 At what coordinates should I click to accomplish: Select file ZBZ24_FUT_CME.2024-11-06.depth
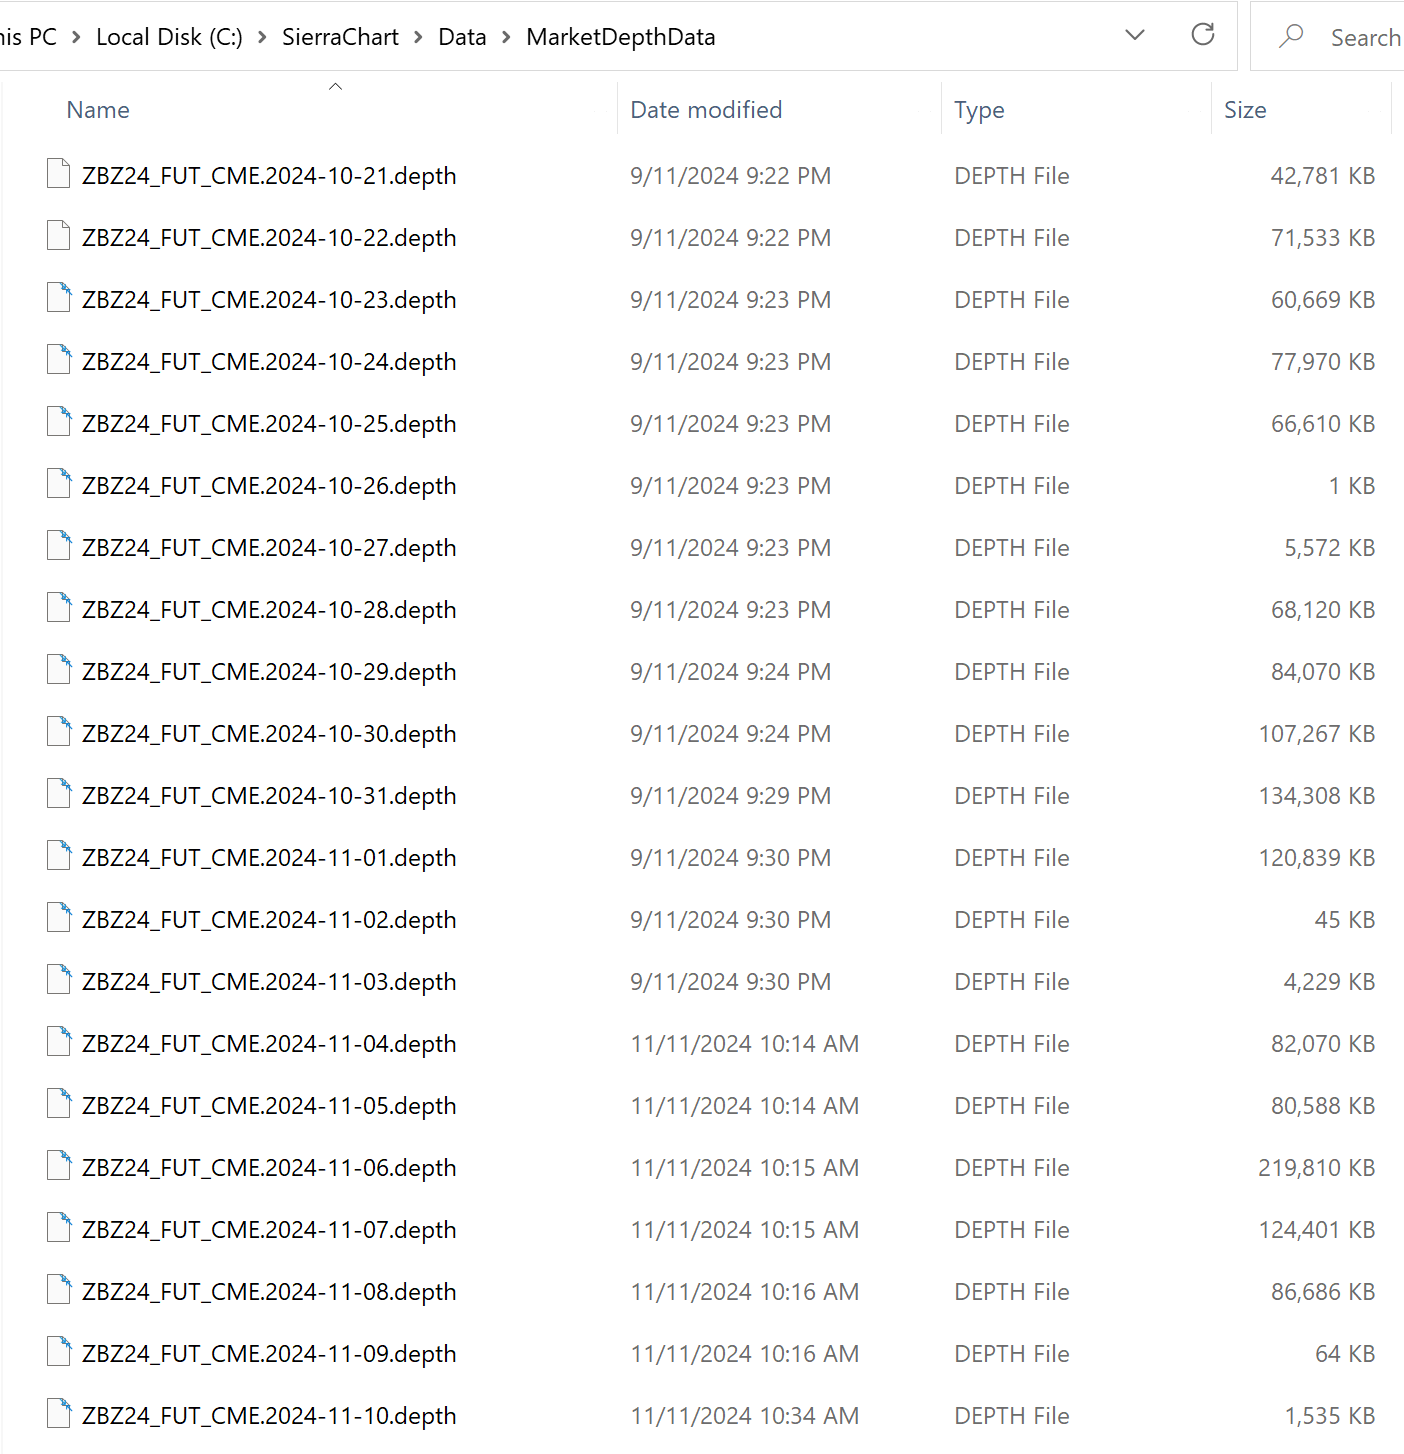269,1168
